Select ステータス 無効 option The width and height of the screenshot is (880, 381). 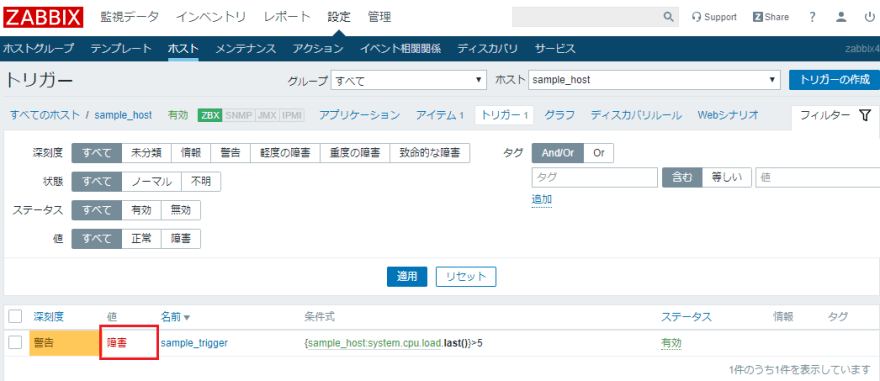[x=181, y=210]
